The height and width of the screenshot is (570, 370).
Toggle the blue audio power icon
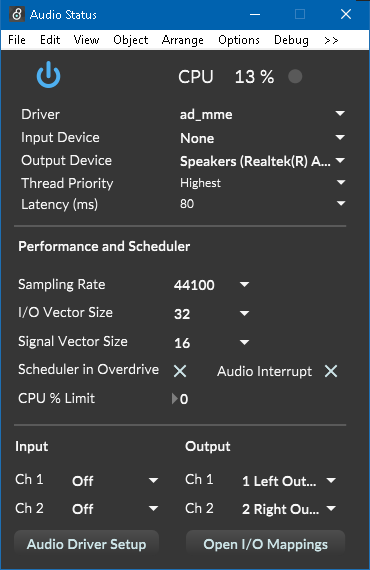pos(48,75)
